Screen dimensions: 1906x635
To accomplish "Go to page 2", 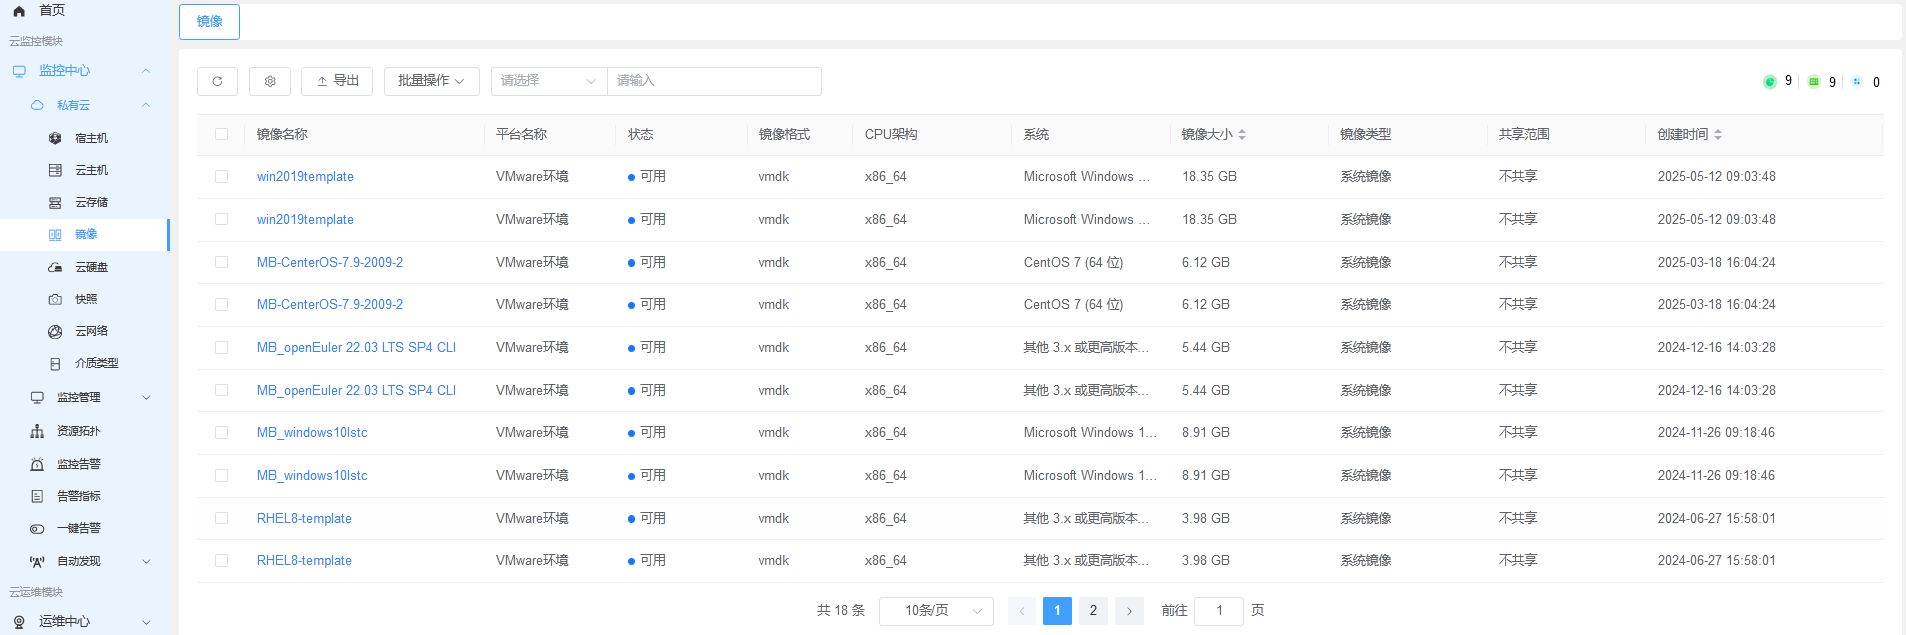I will (1093, 611).
